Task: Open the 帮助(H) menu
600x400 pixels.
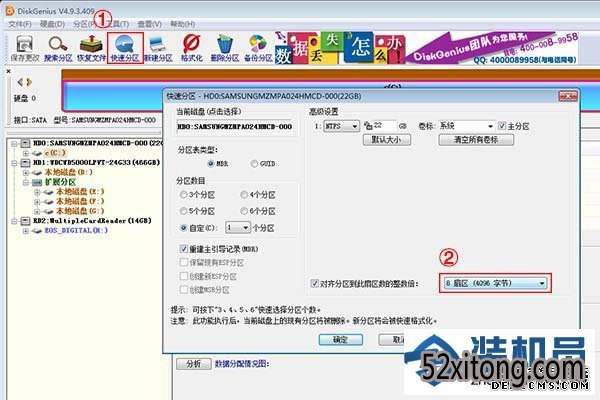Action: (x=183, y=24)
